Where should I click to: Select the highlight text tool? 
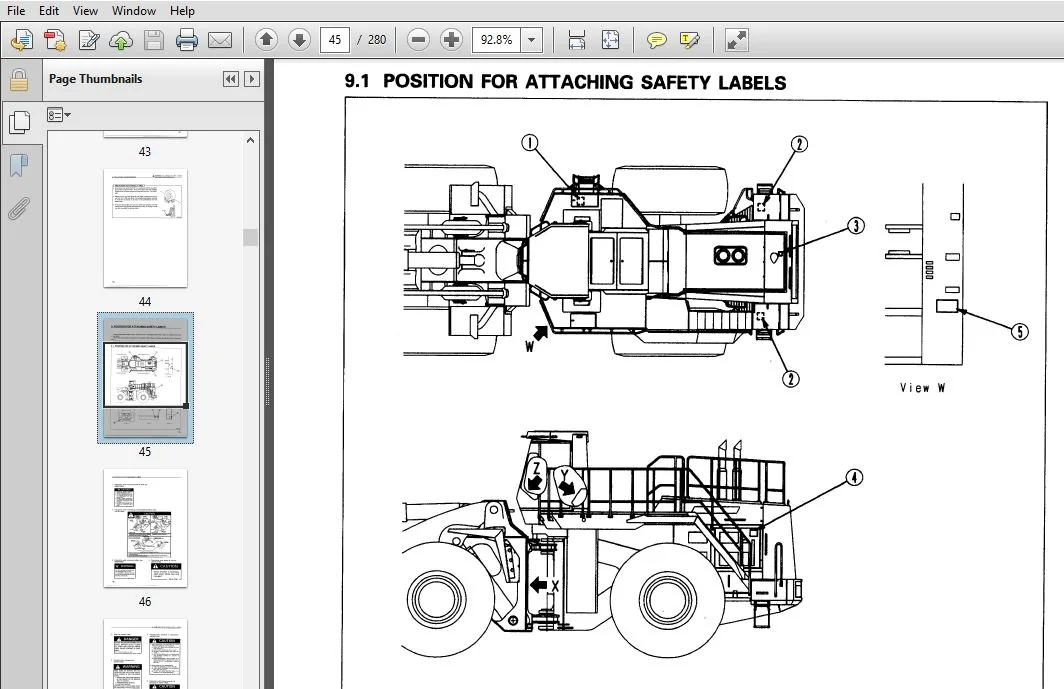(x=689, y=40)
